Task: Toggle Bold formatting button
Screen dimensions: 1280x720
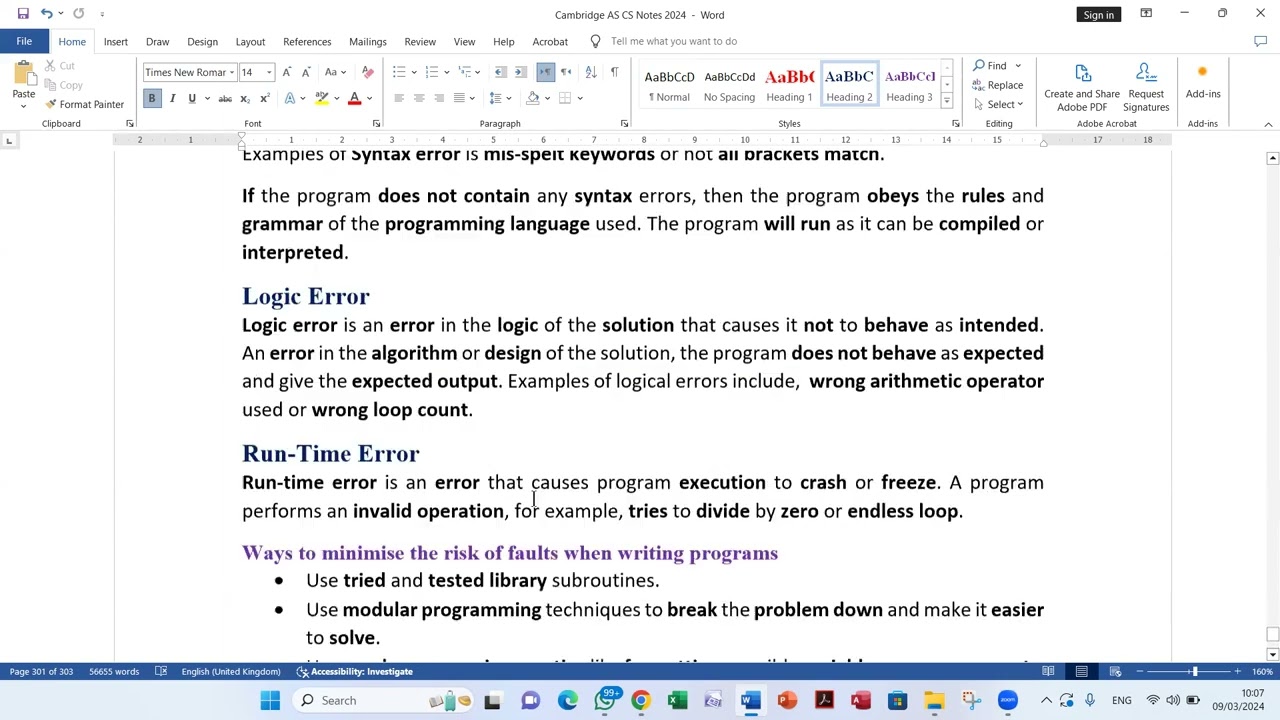Action: coord(152,98)
